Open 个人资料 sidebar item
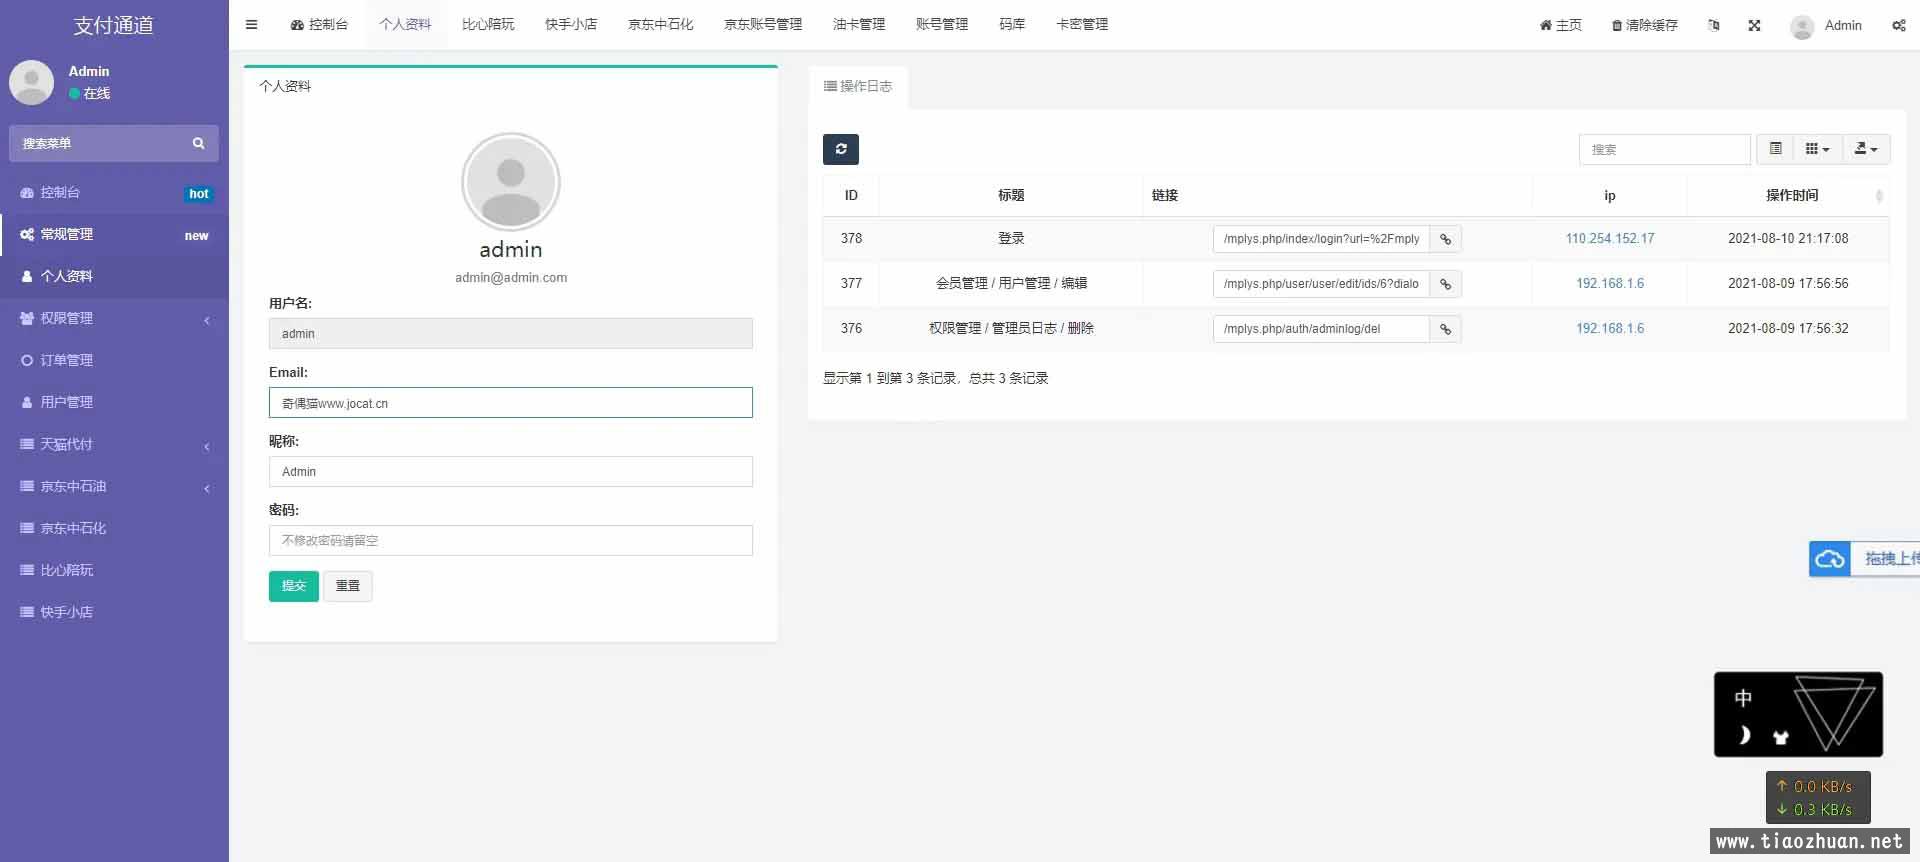The image size is (1920, 862). pyautogui.click(x=114, y=276)
